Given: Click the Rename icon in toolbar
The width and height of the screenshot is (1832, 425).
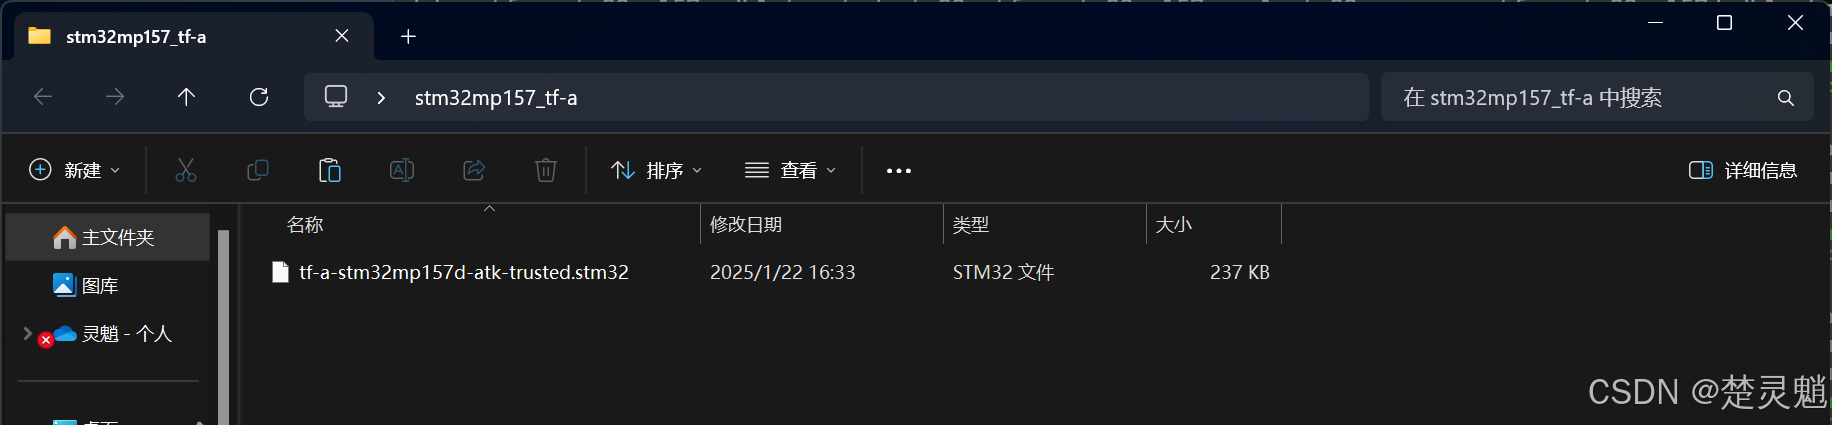Looking at the screenshot, I should [402, 170].
